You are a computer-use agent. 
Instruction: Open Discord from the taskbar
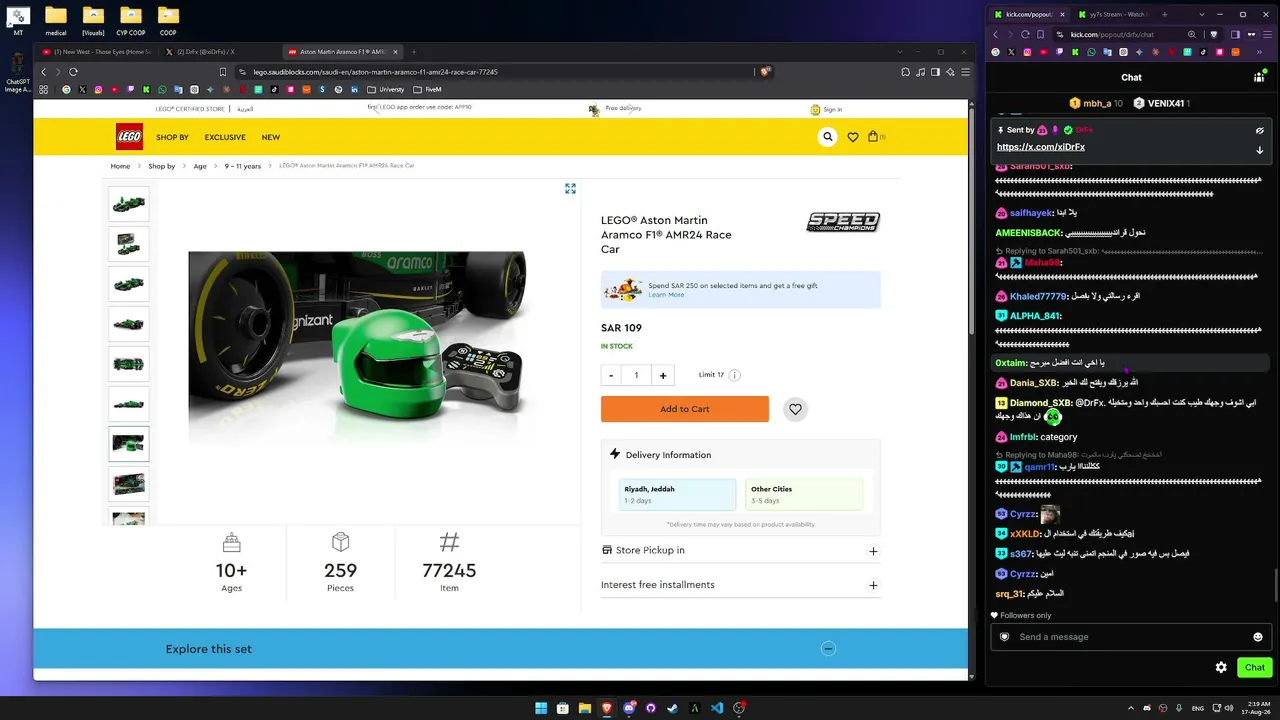click(x=629, y=708)
